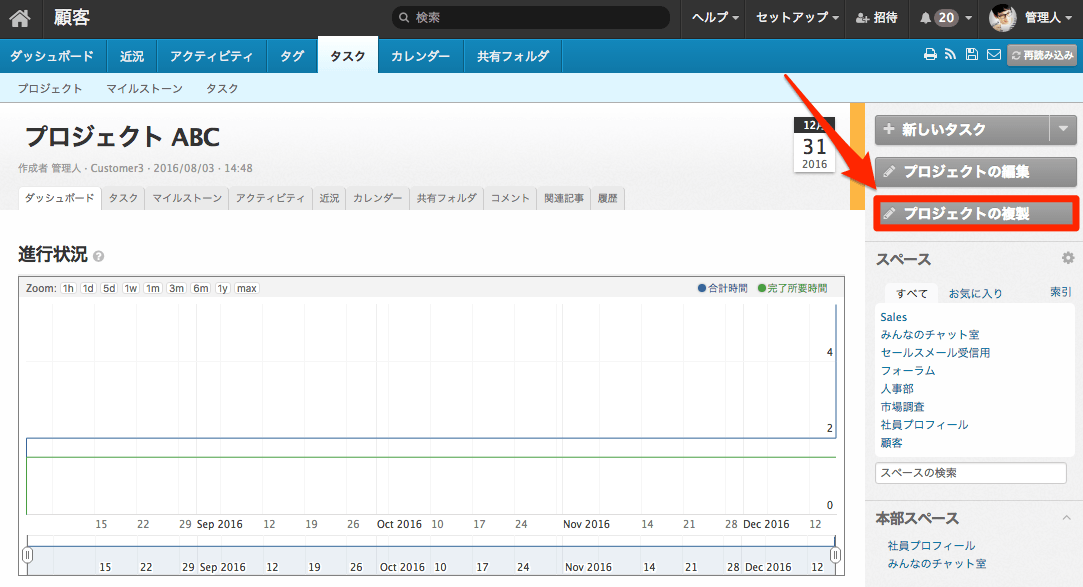
Task: Select the project タスク tab
Action: pyautogui.click(x=123, y=198)
